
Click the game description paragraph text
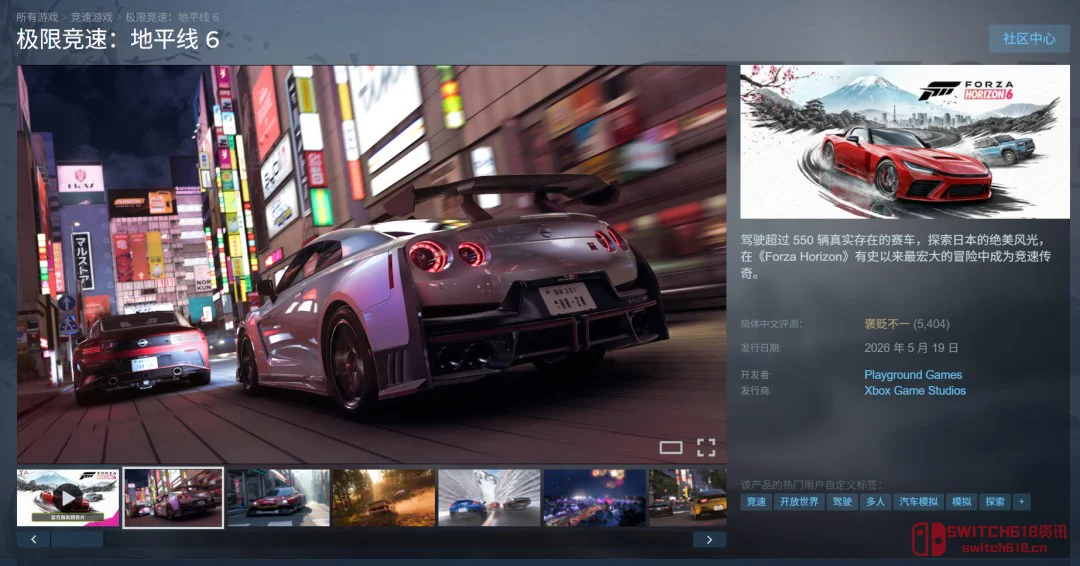click(895, 256)
